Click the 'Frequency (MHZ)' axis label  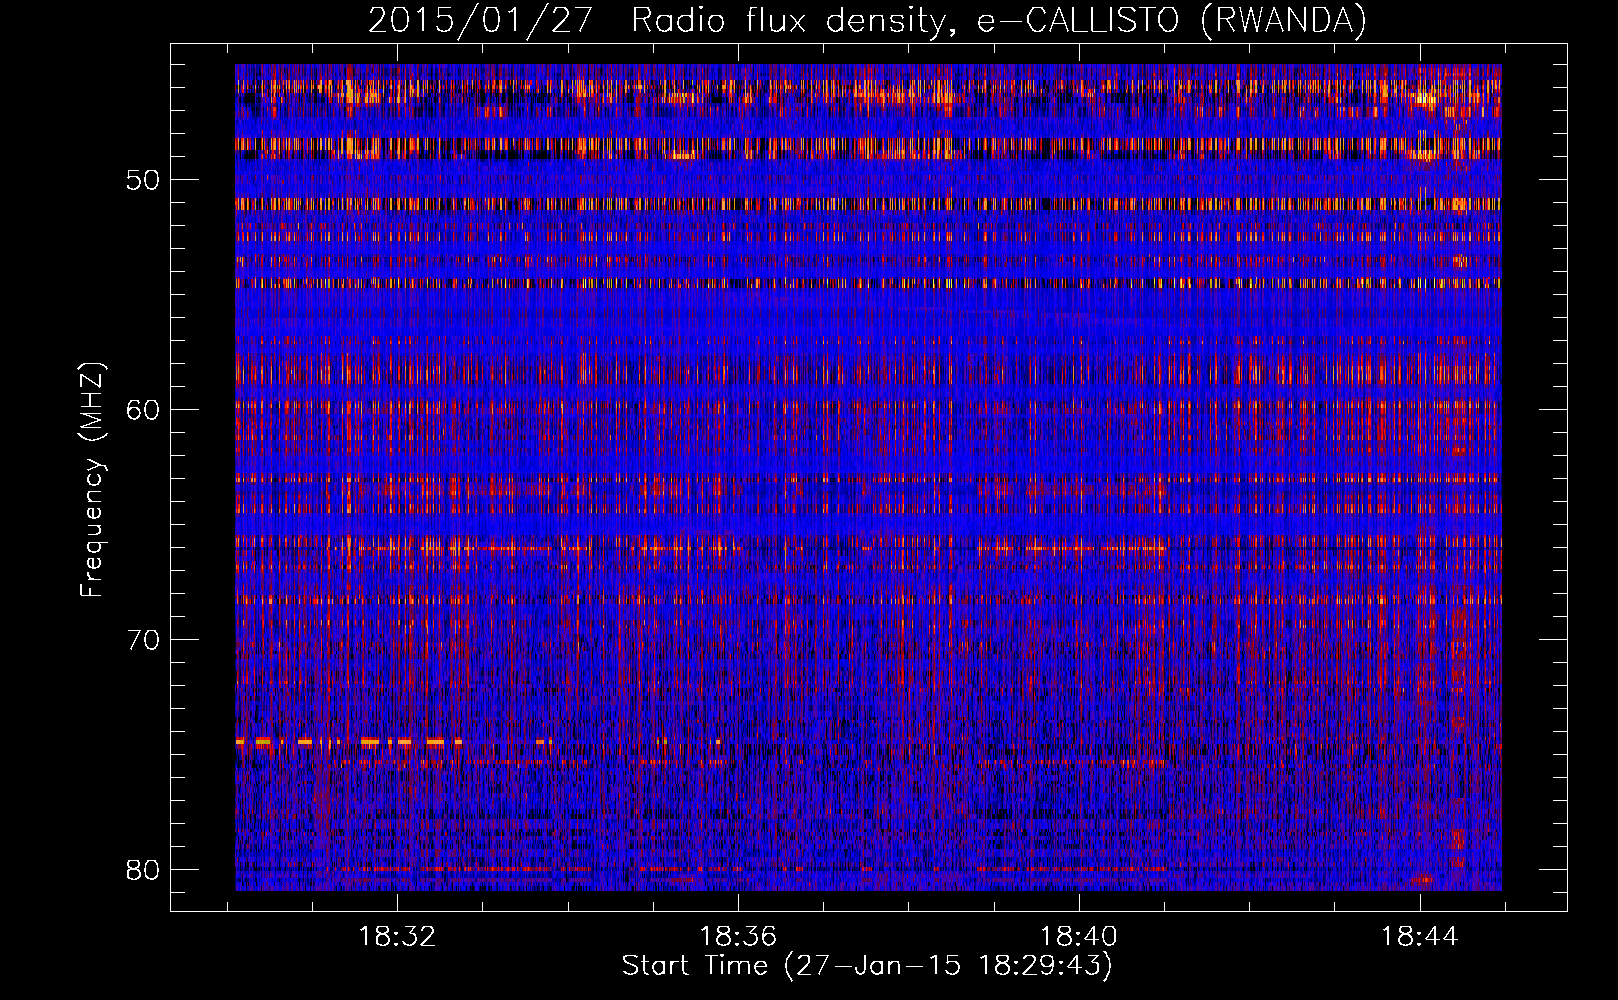92,479
